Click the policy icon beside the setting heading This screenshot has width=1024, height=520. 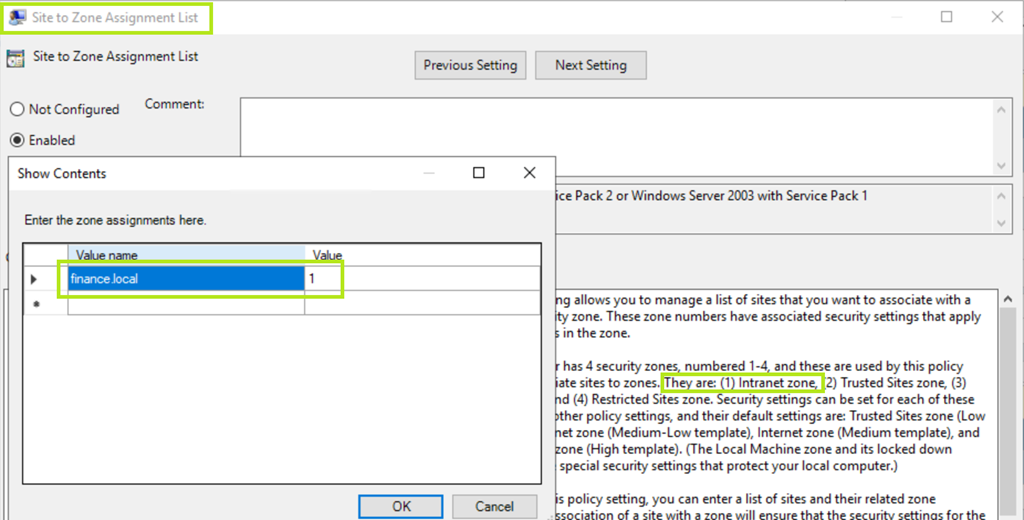point(16,57)
